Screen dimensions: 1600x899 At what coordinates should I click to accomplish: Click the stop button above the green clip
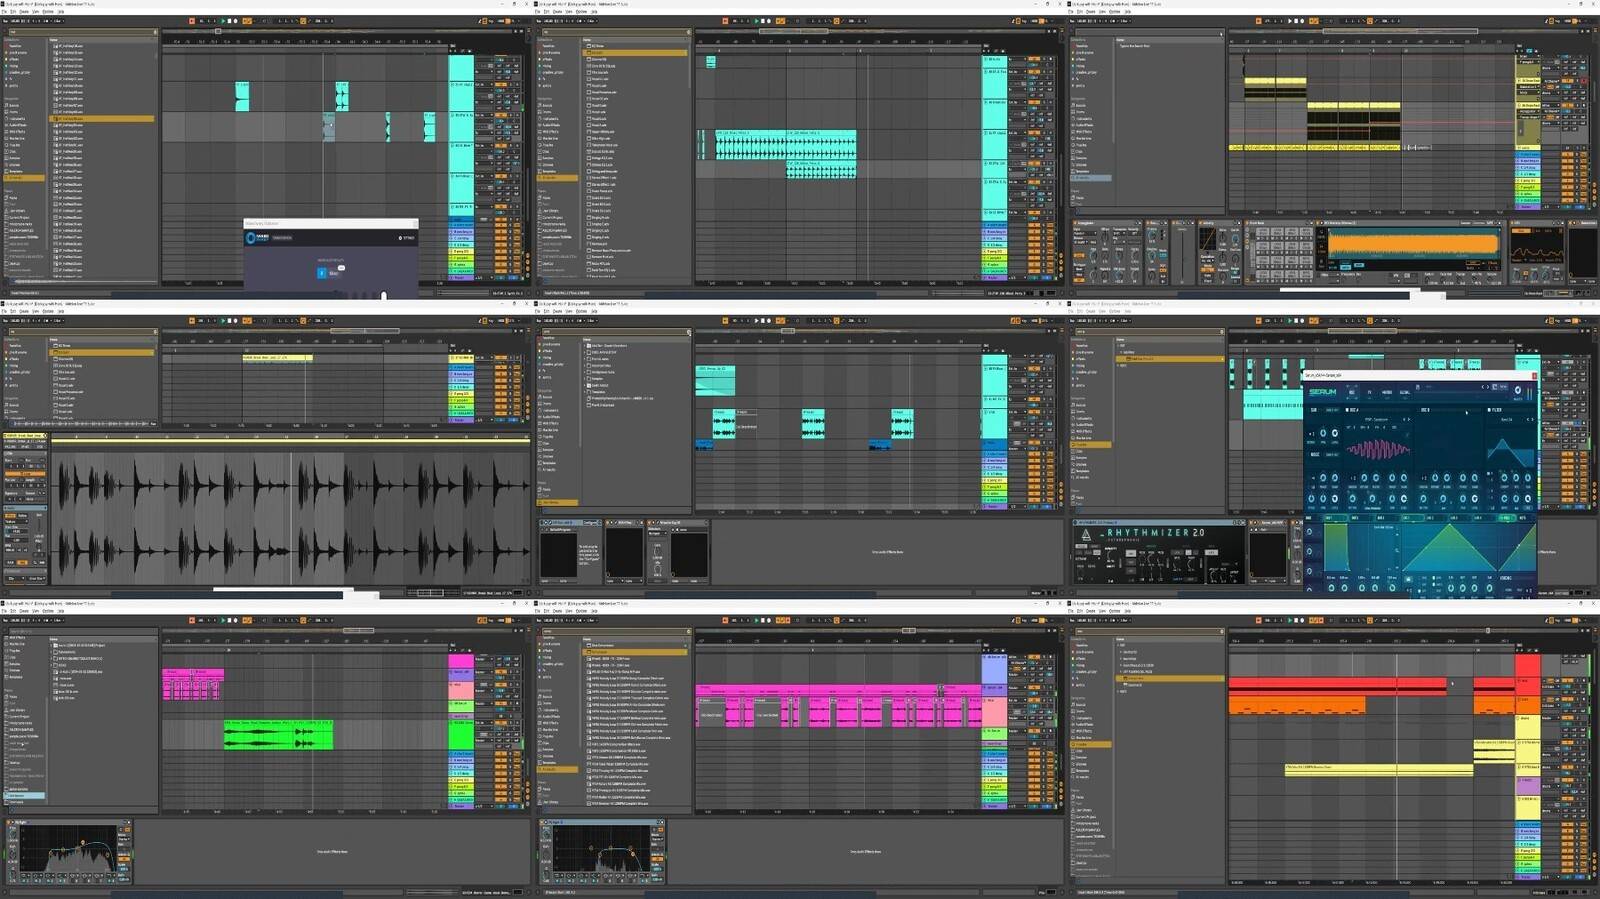(x=229, y=621)
